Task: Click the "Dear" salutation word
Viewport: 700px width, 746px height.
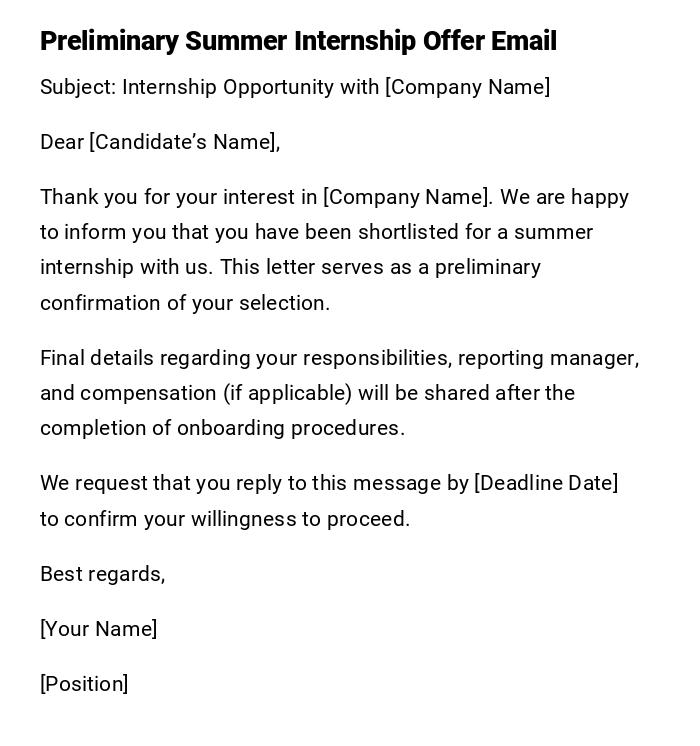Action: [62, 142]
